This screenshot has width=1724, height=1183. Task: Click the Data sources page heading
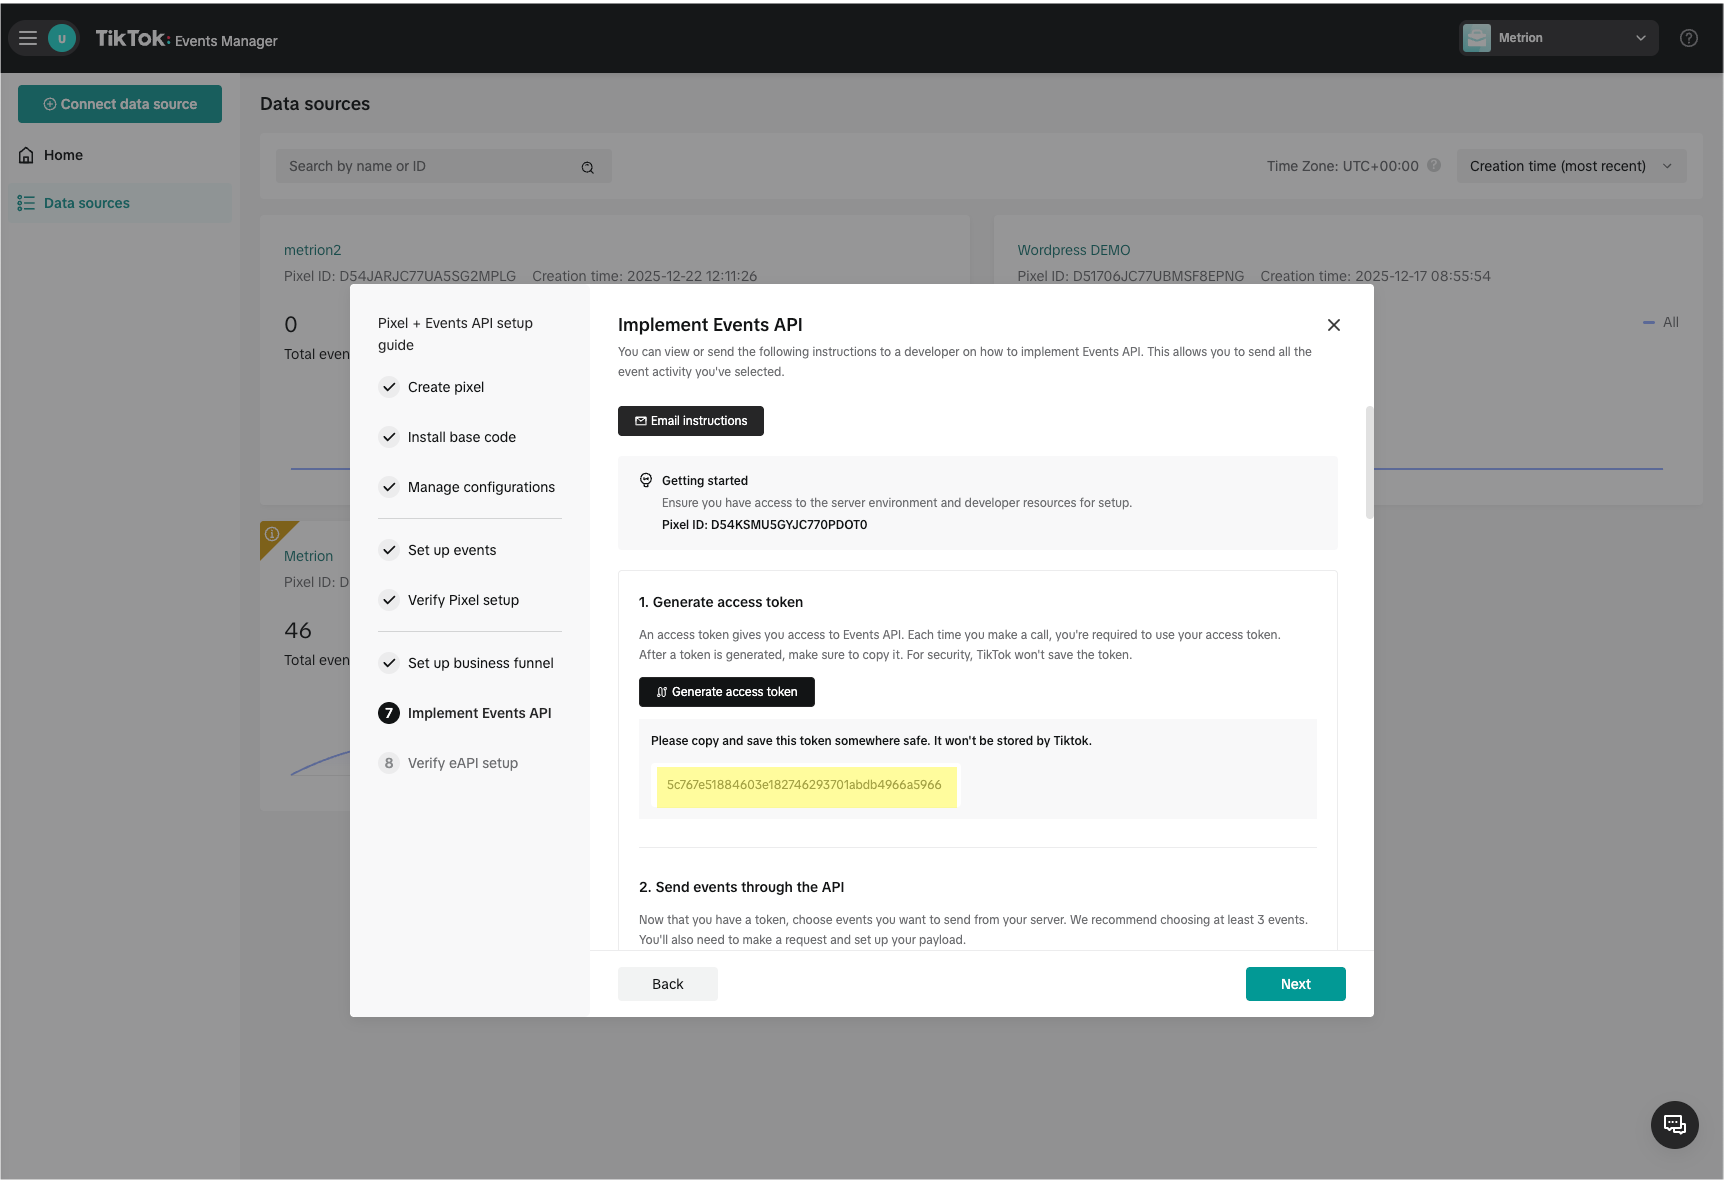315,104
